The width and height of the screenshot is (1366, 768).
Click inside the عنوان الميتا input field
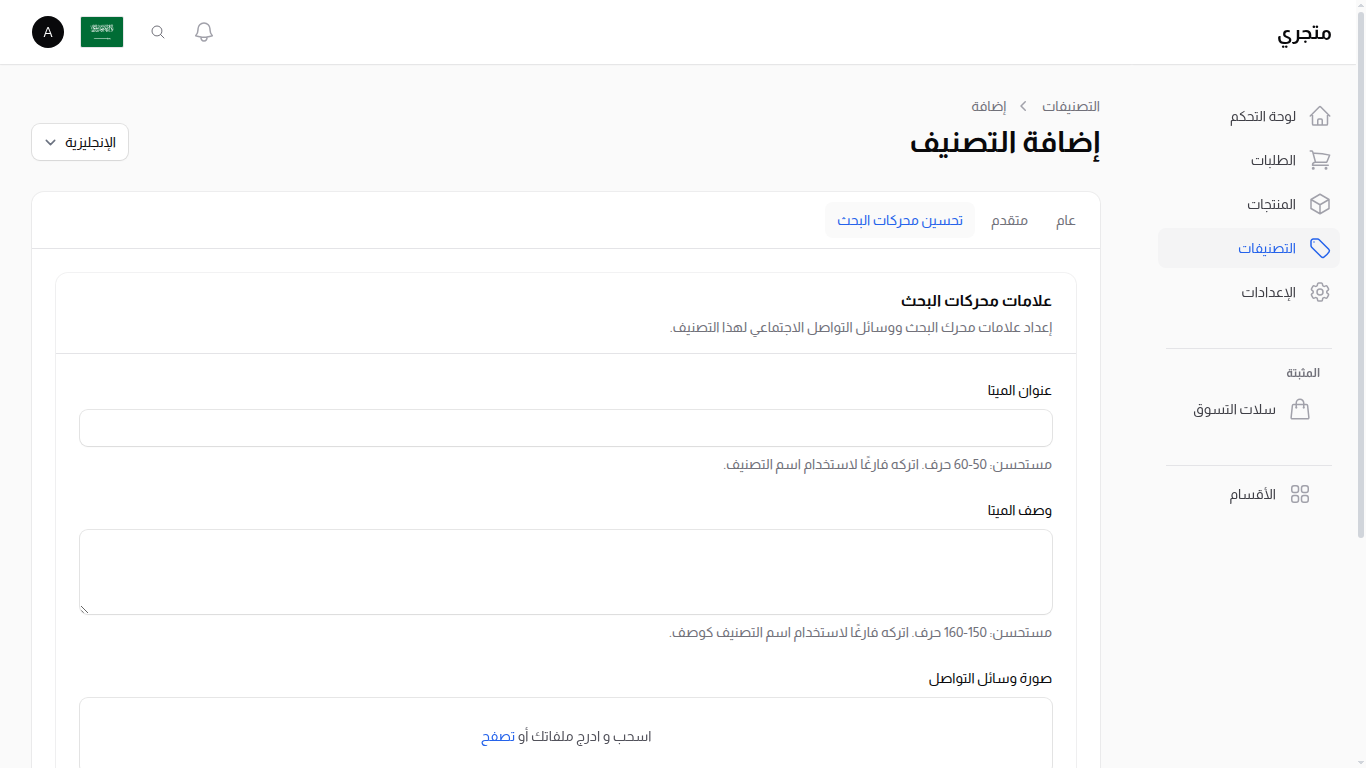click(565, 428)
